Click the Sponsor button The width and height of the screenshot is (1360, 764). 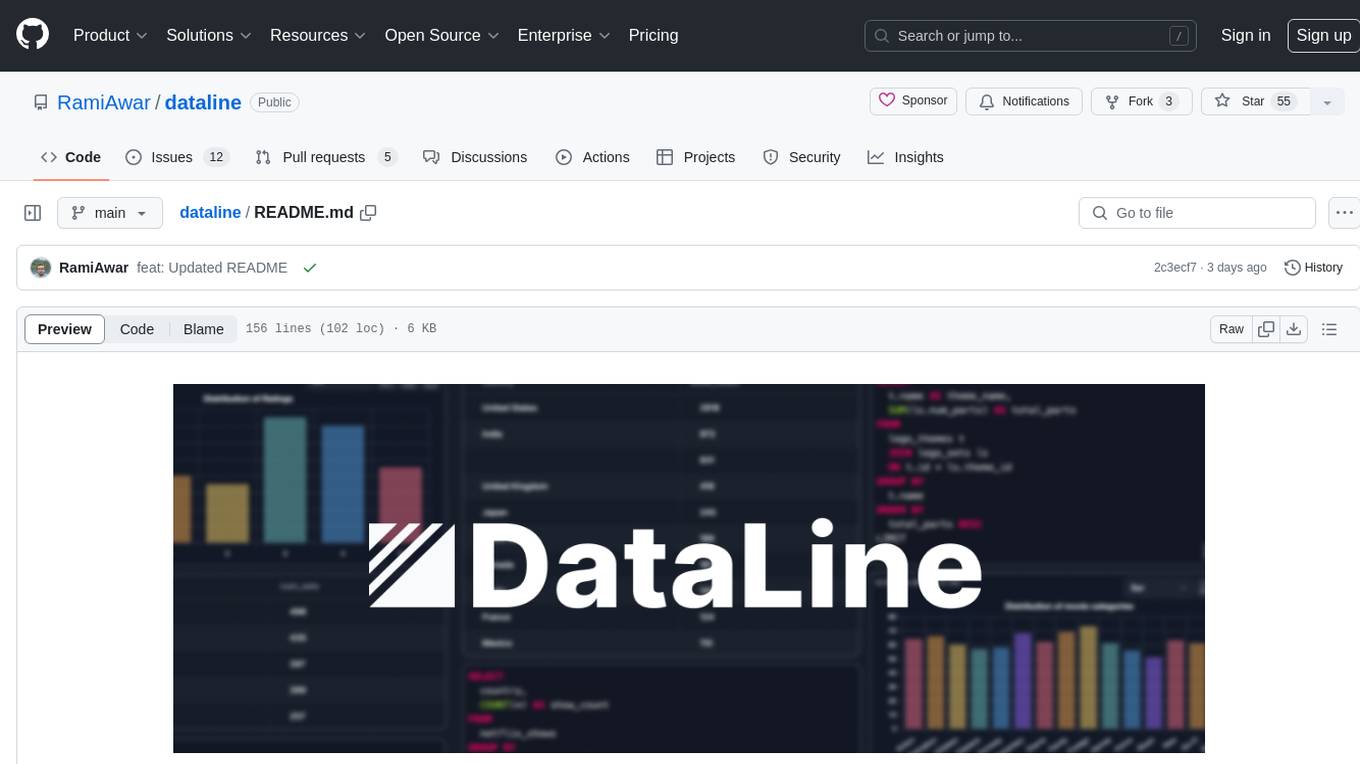click(x=913, y=101)
